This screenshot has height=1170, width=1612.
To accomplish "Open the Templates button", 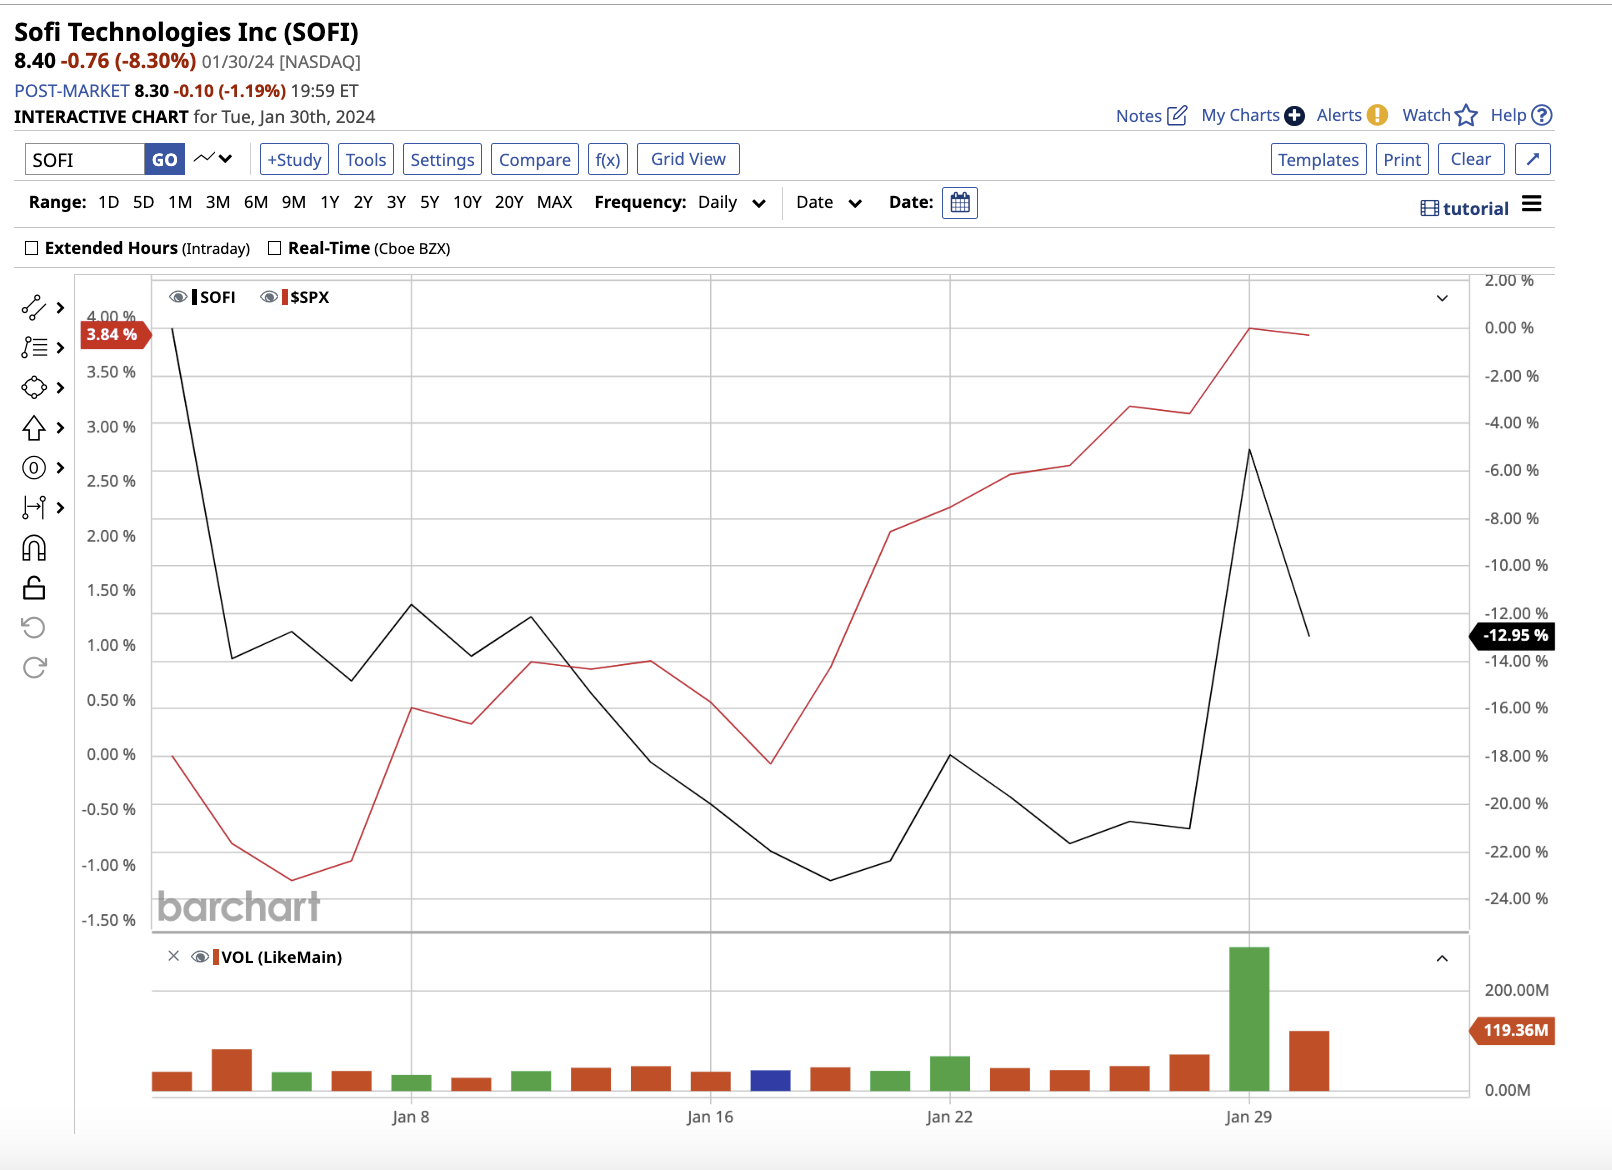I will 1318,159.
